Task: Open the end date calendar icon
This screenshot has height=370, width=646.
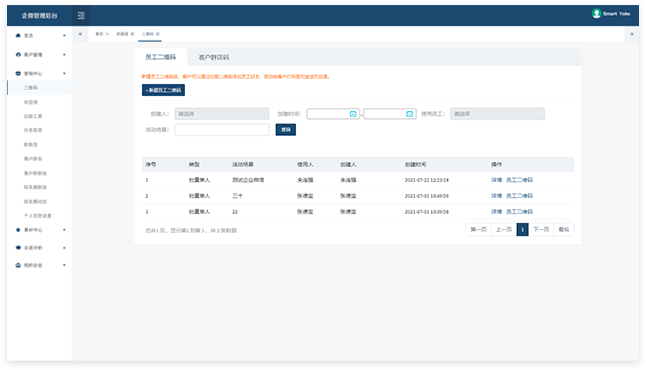Action: pos(410,114)
